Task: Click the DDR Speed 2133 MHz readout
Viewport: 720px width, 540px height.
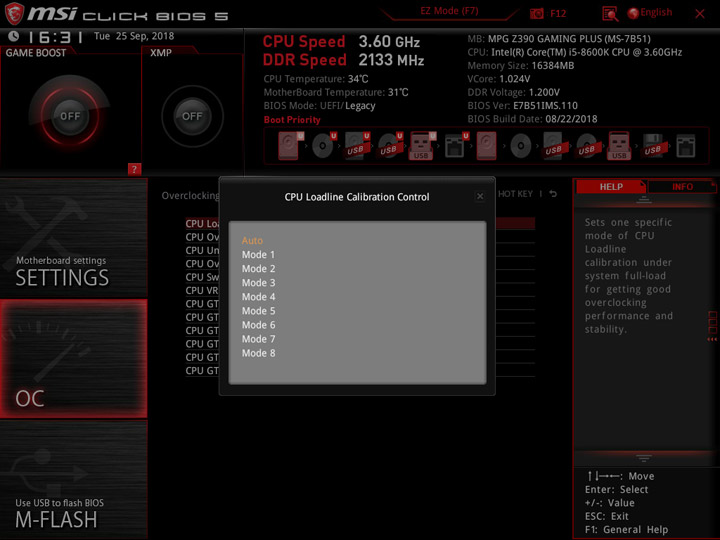Action: pyautogui.click(x=343, y=60)
